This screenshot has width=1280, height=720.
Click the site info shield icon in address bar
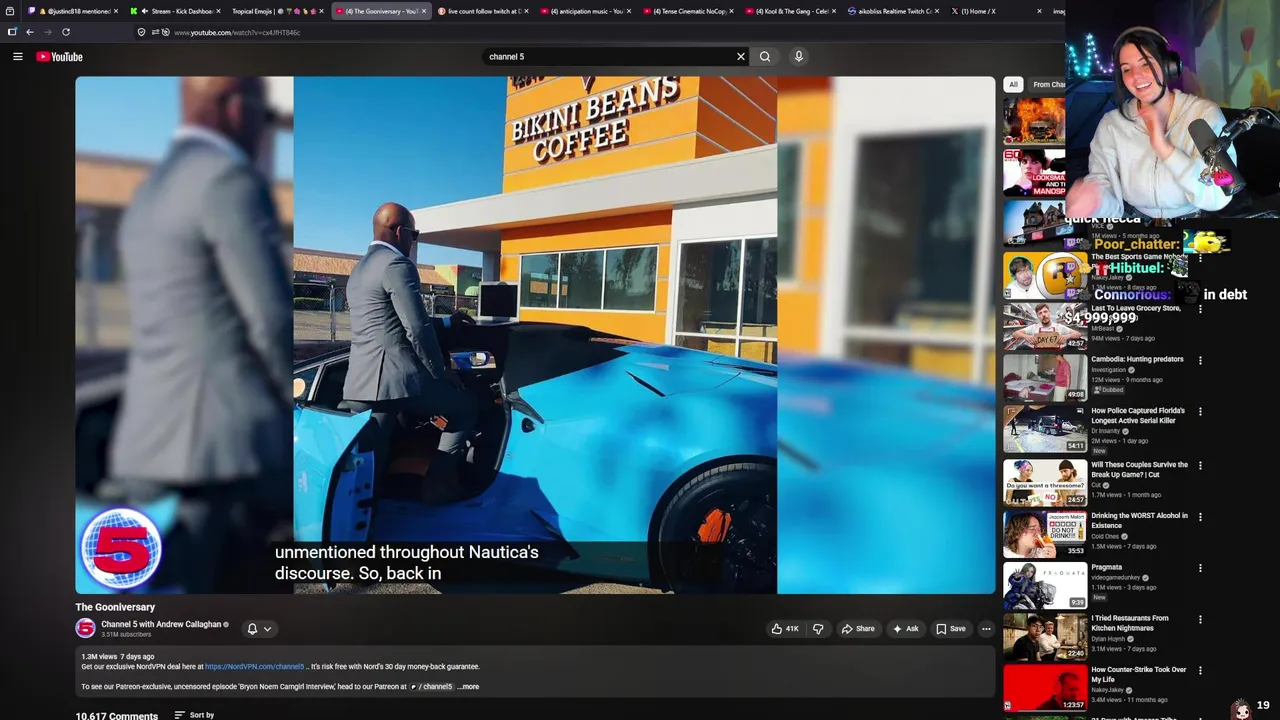pos(141,32)
